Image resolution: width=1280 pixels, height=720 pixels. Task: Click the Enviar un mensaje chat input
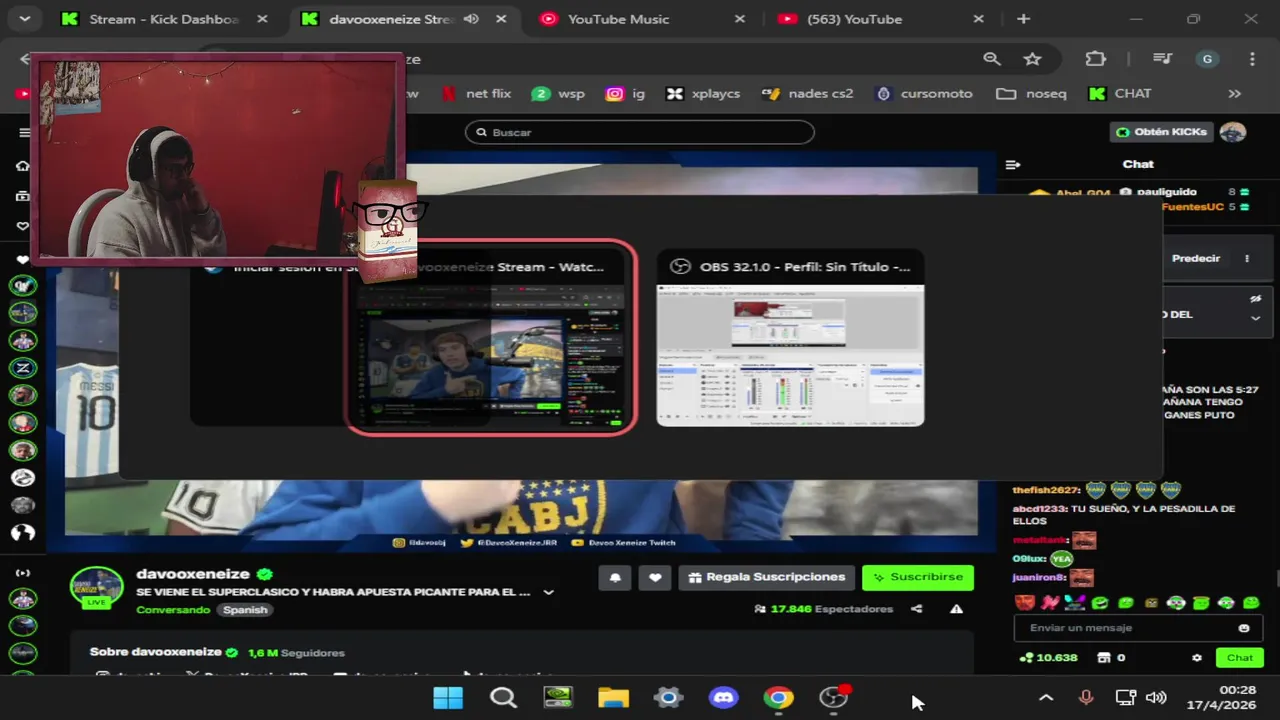(x=1137, y=628)
